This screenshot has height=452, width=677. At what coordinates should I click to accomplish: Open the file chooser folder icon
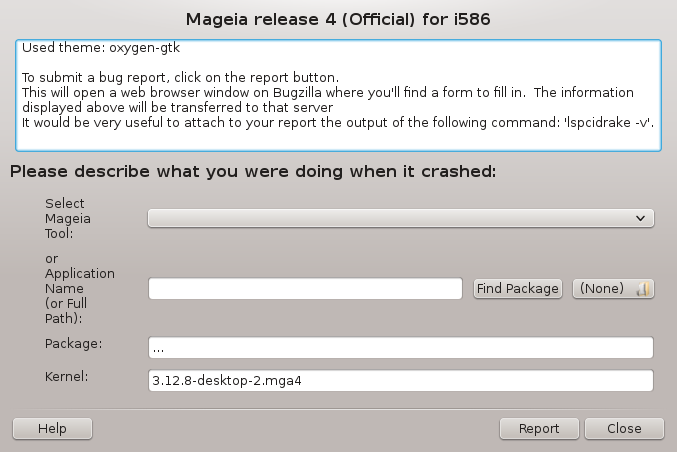pyautogui.click(x=644, y=289)
